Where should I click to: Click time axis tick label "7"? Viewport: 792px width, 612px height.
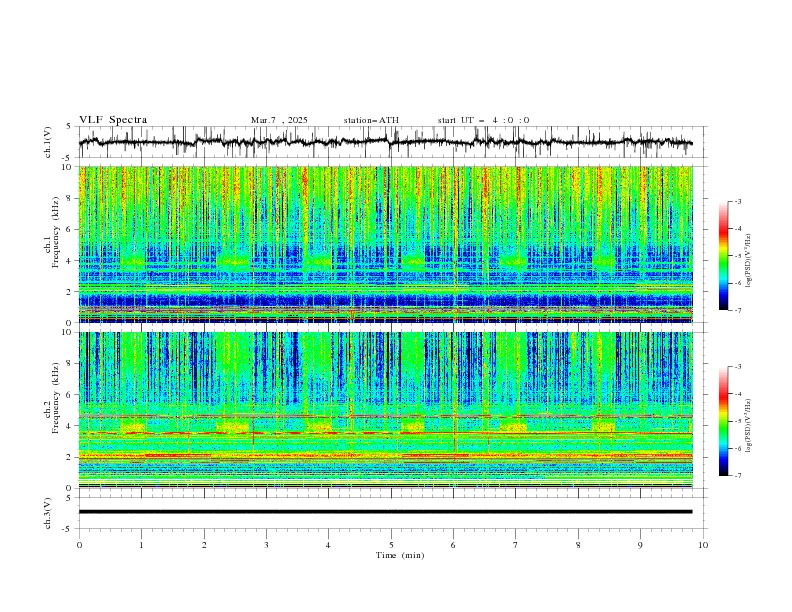pyautogui.click(x=515, y=545)
